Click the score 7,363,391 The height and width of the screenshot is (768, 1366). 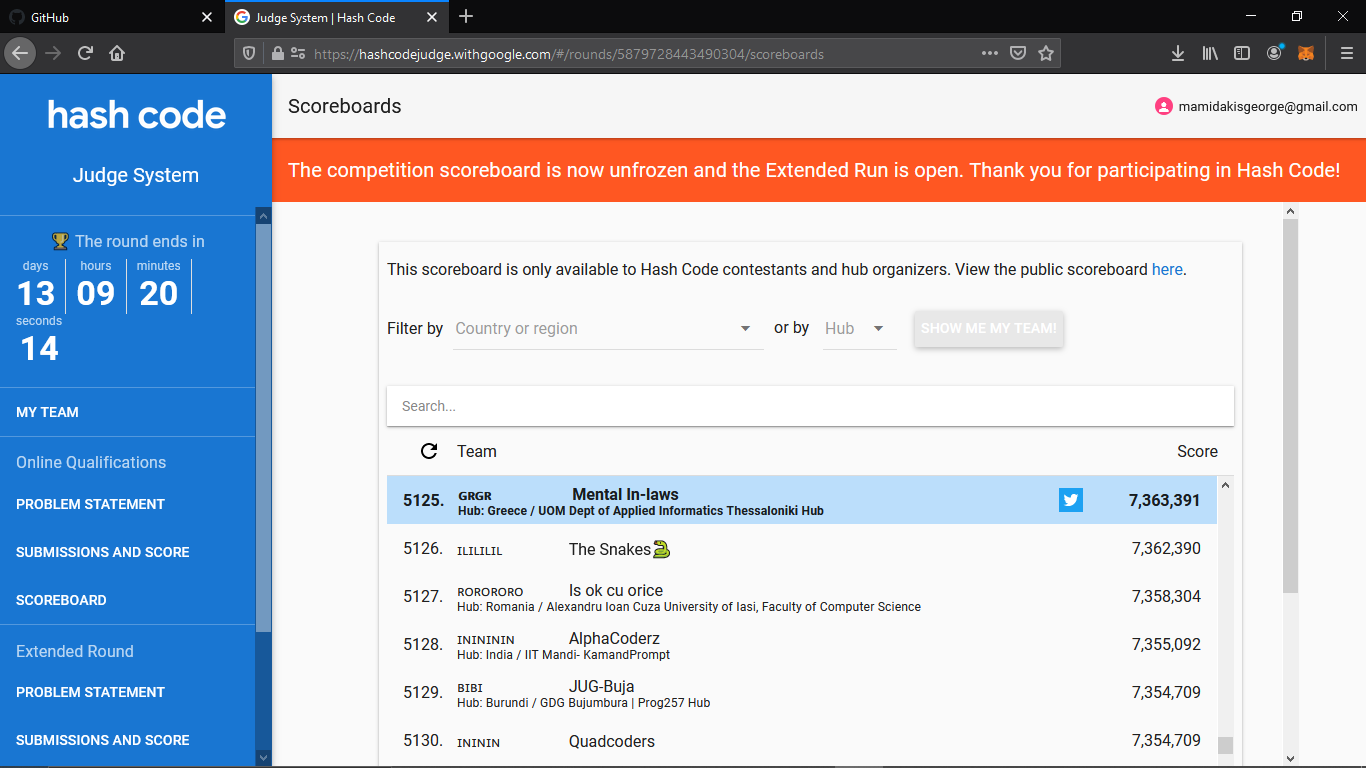[1164, 500]
